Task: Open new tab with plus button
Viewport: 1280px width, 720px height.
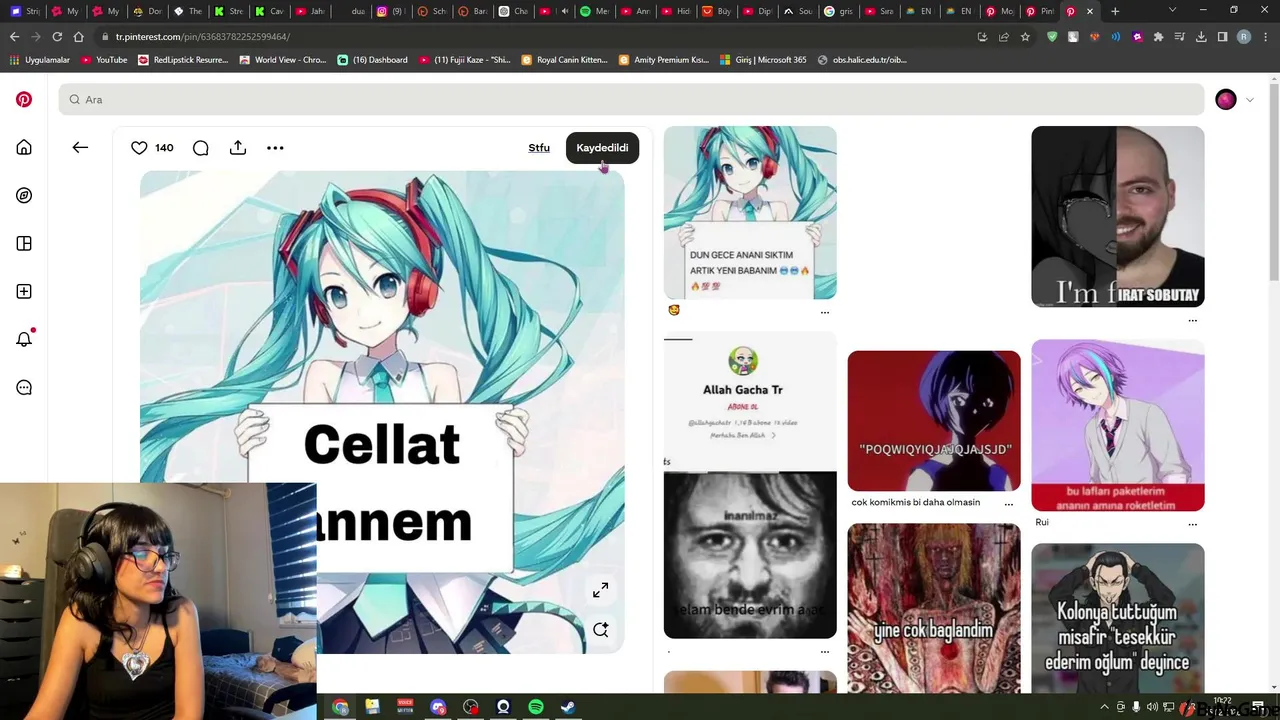Action: [x=1115, y=11]
